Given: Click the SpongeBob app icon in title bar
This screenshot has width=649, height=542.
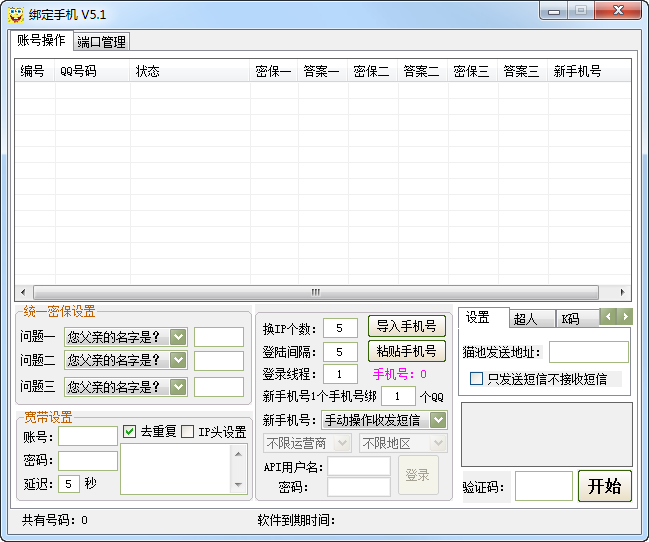Looking at the screenshot, I should (16, 15).
